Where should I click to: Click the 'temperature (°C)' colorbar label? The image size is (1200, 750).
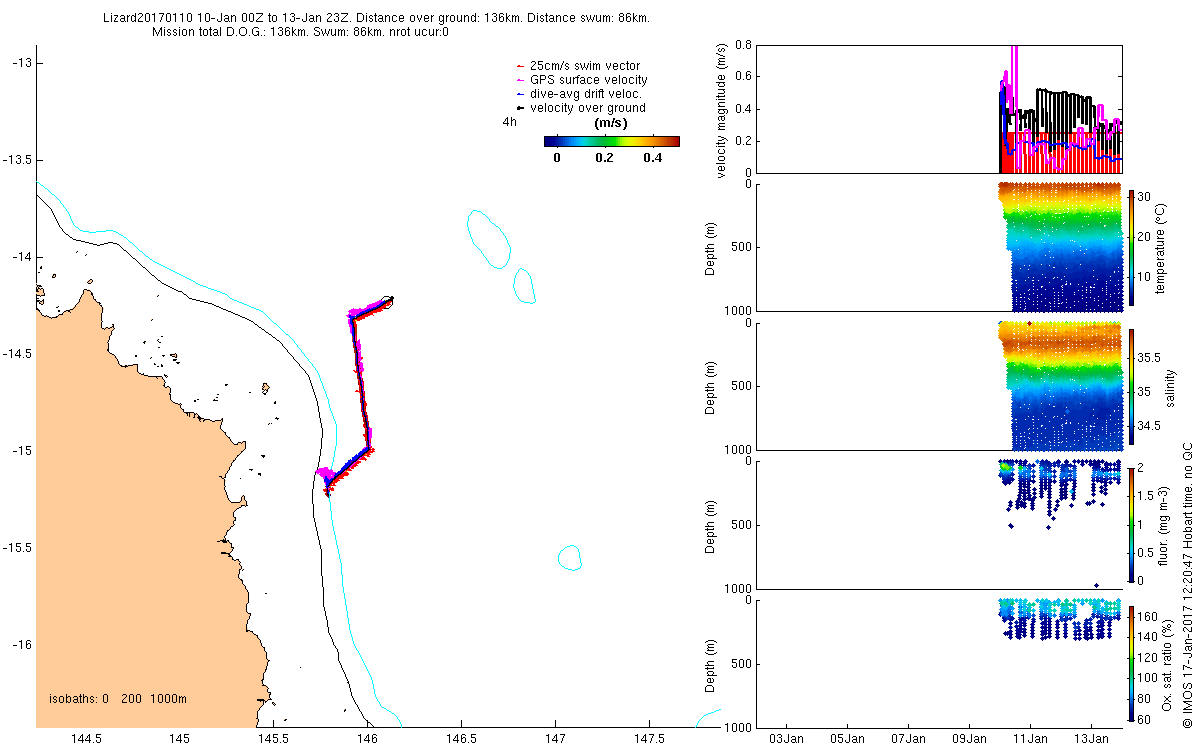1162,247
